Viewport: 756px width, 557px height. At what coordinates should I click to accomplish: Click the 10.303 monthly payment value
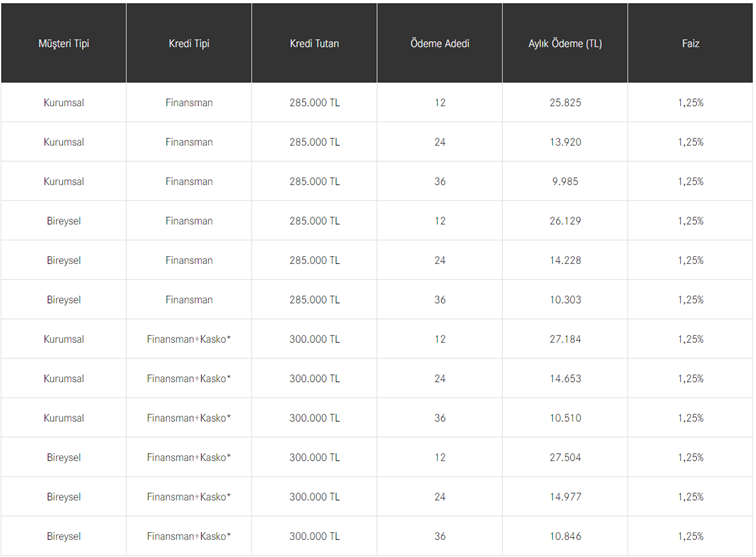[x=565, y=300]
